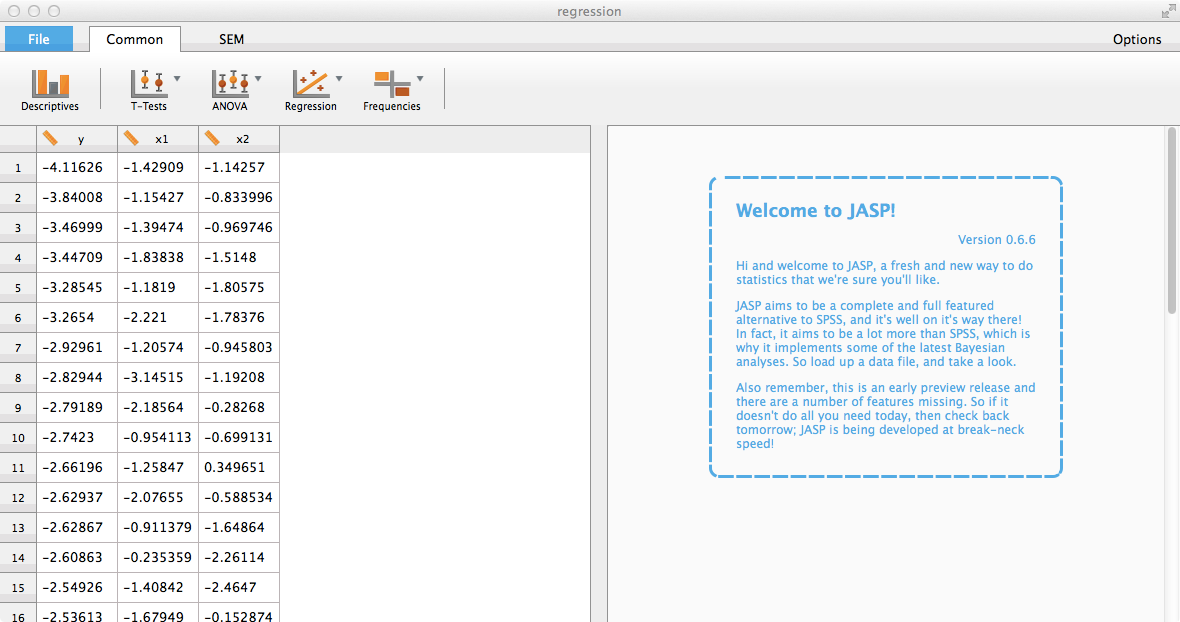Switch to the Common tab
This screenshot has height=622, width=1180.
pyautogui.click(x=135, y=39)
